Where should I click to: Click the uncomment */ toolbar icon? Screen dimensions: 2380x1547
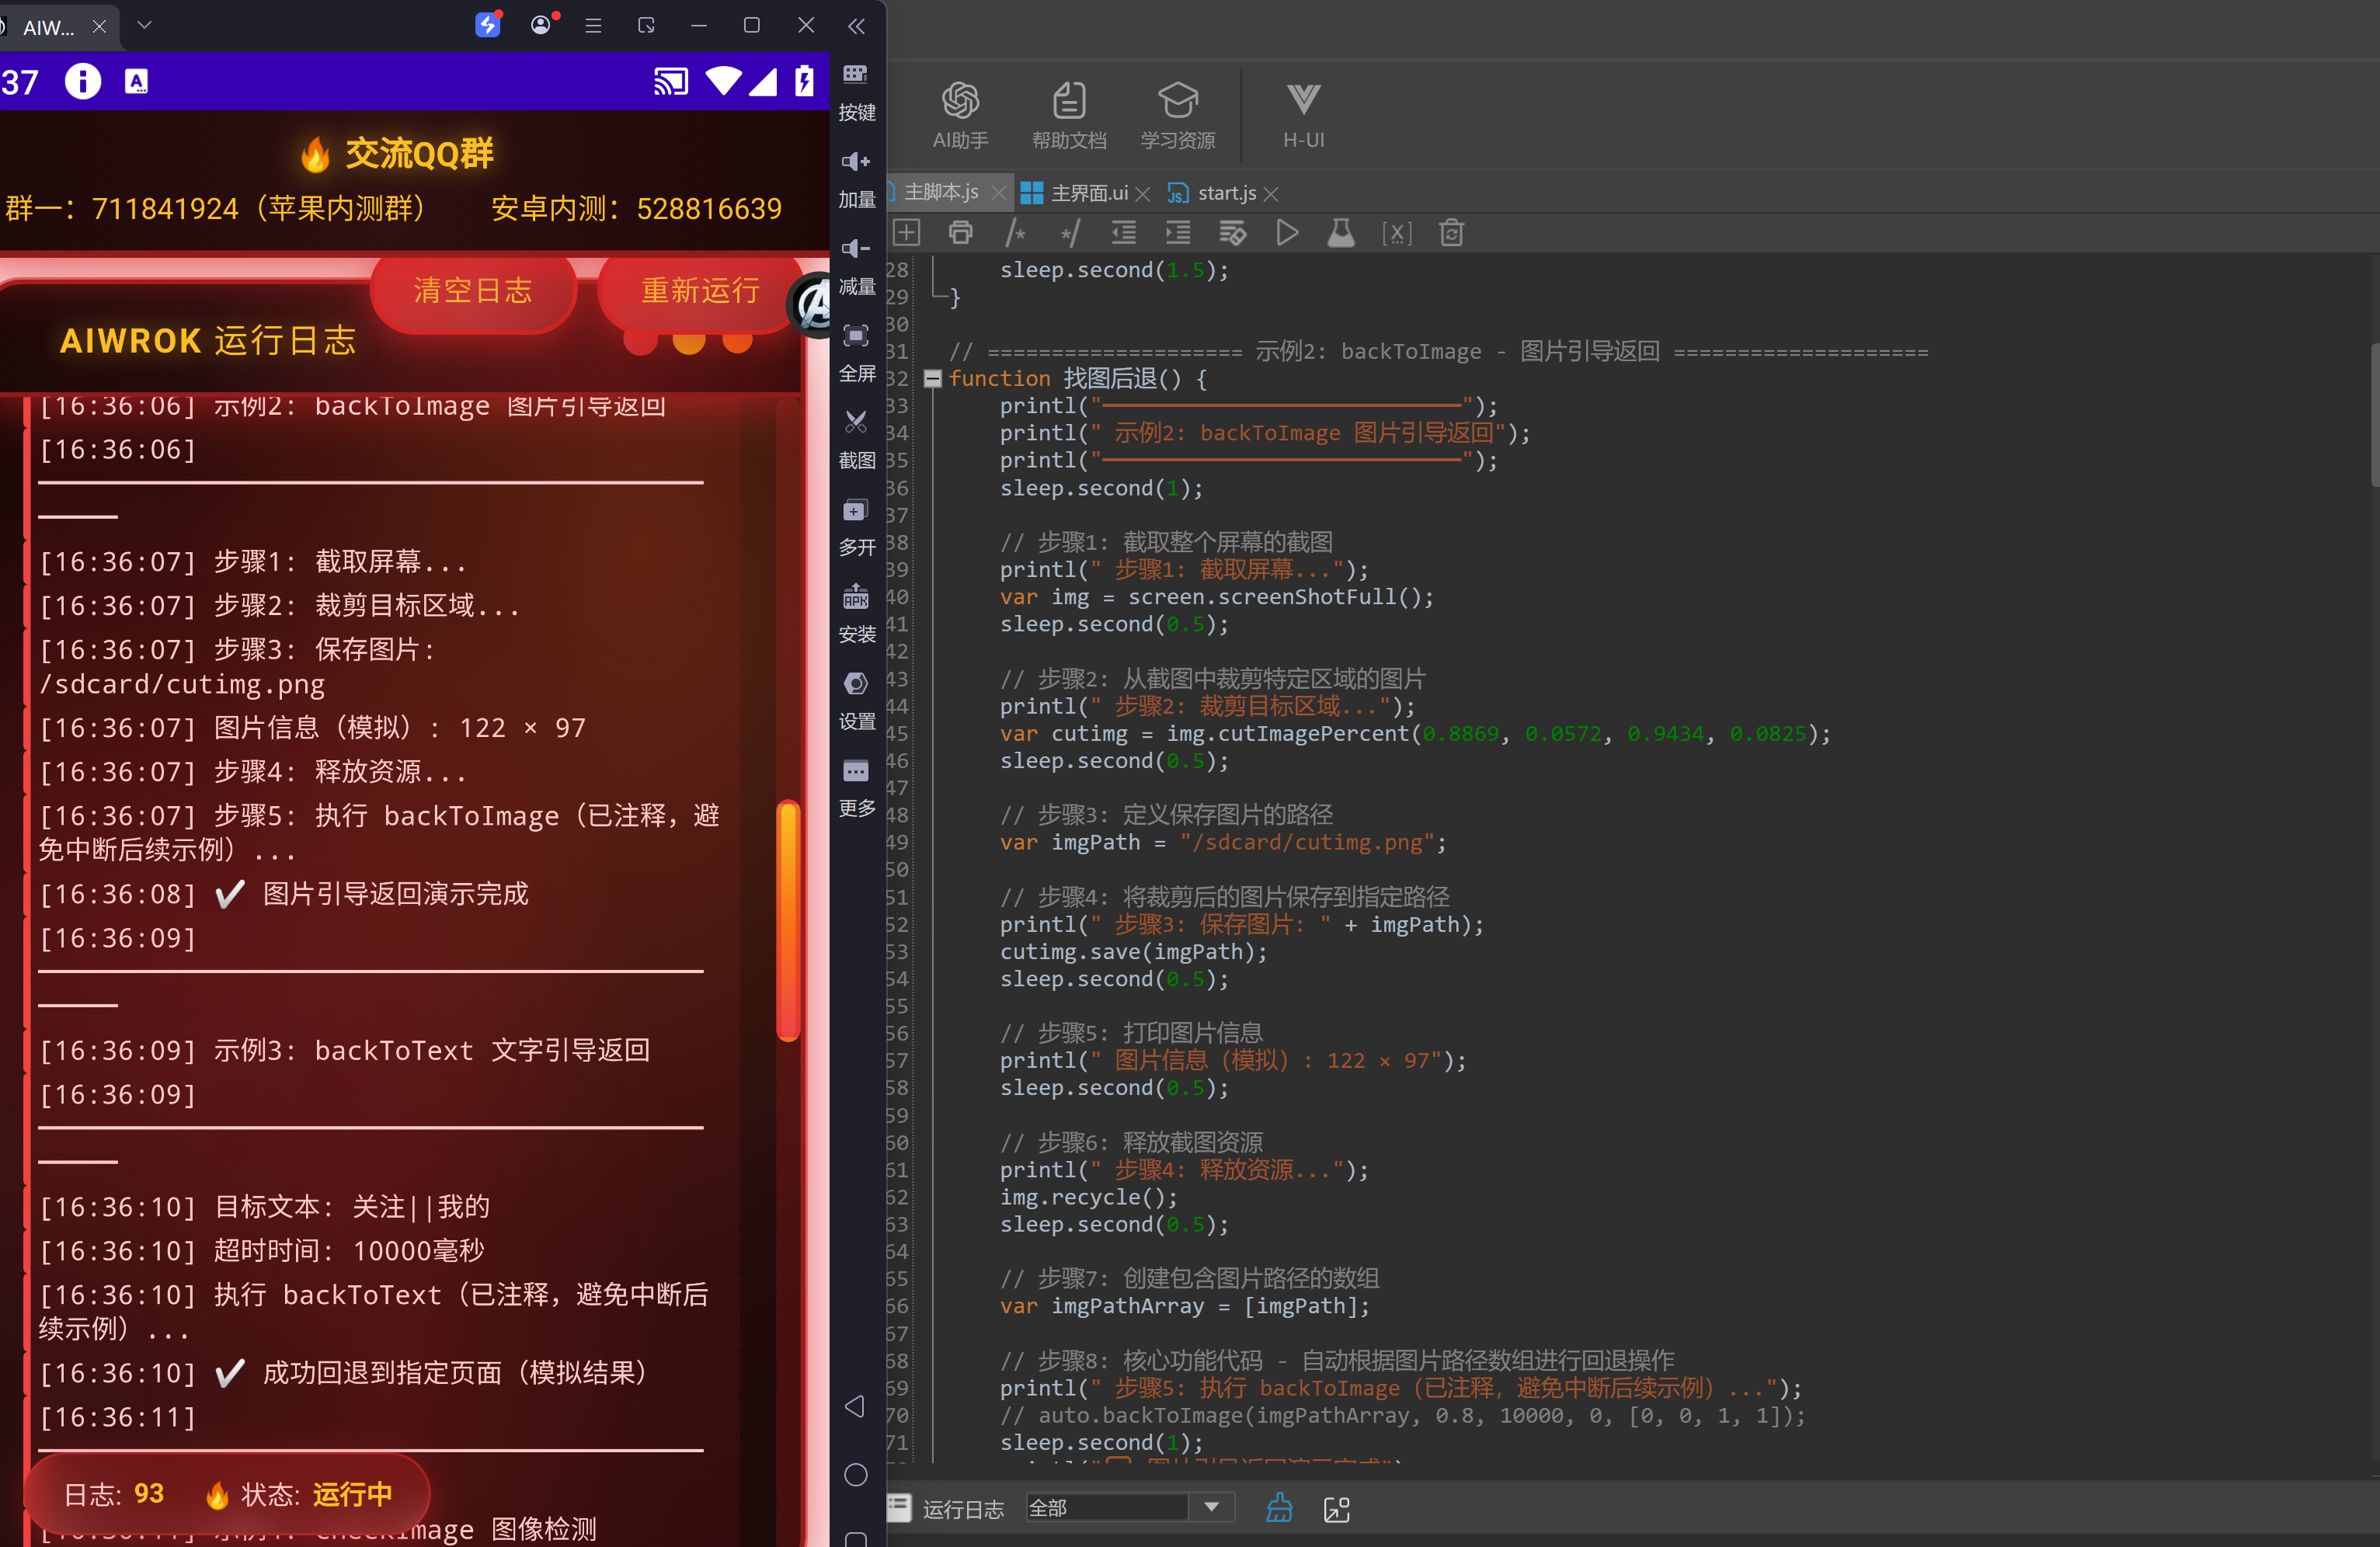point(1070,233)
